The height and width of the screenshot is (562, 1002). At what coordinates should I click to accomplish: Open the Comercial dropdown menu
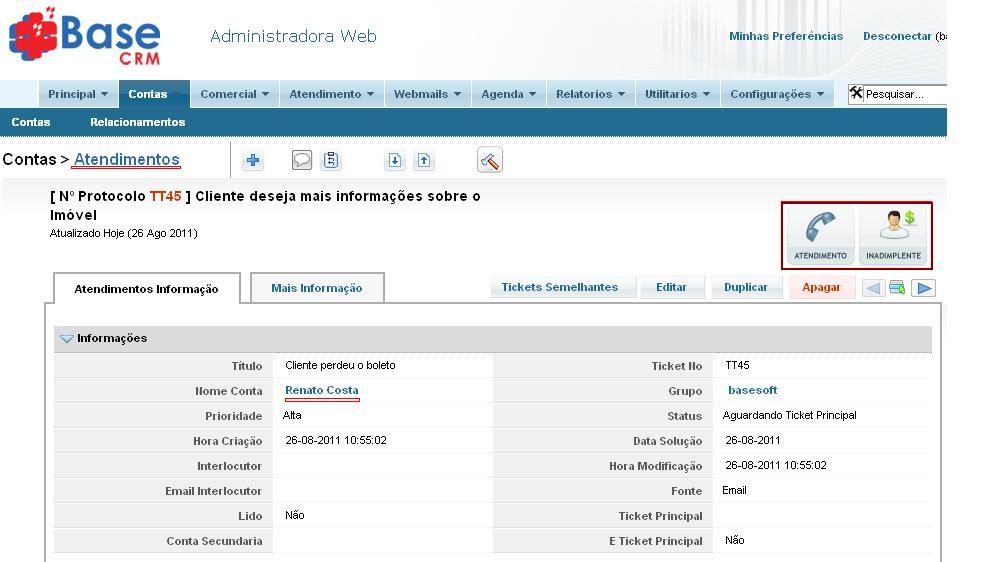(234, 94)
